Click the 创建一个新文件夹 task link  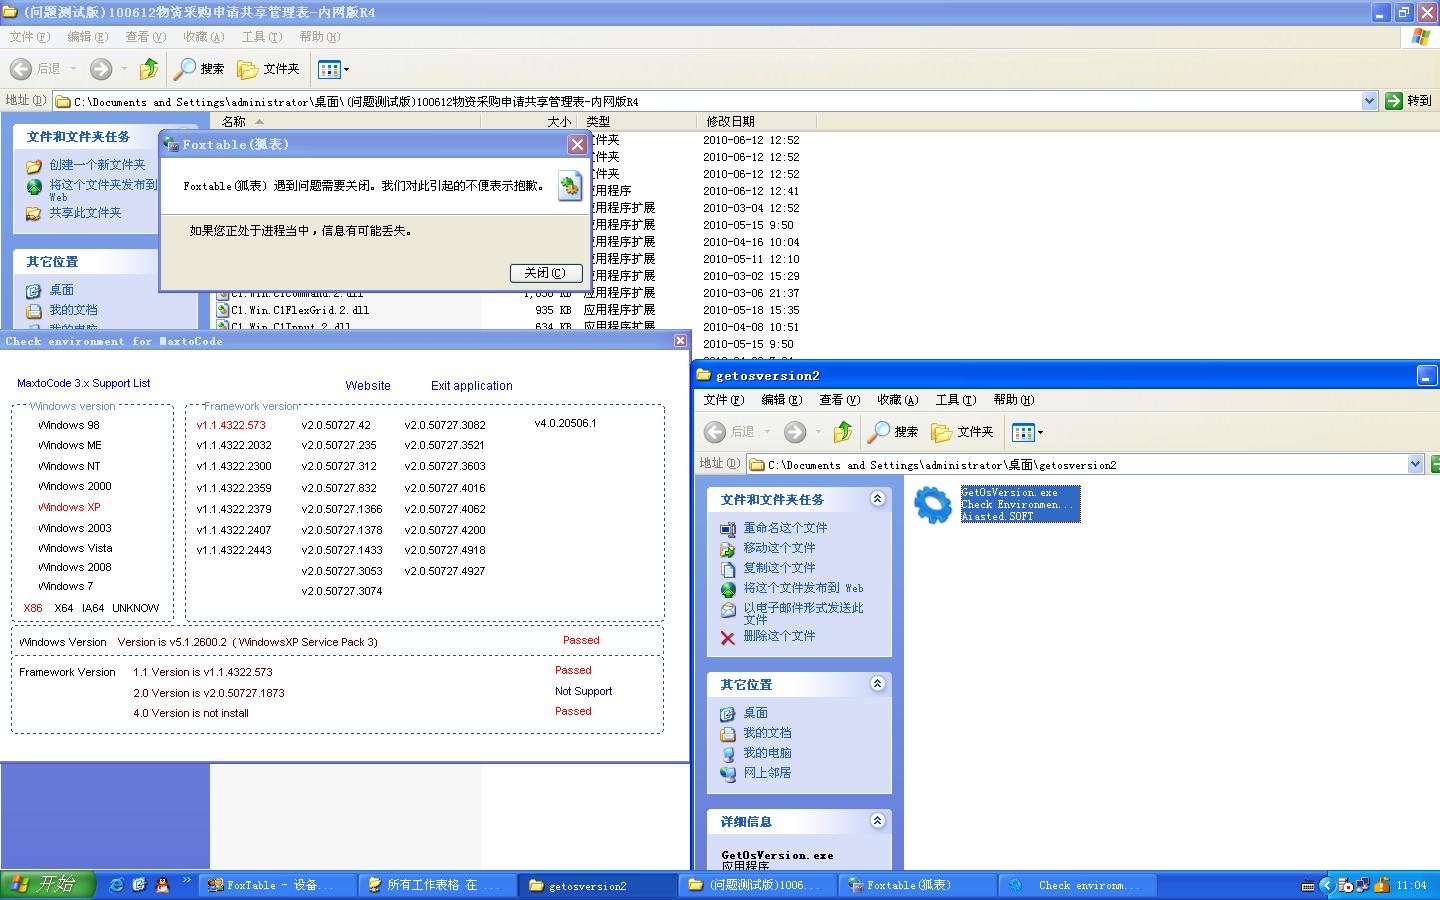point(97,165)
